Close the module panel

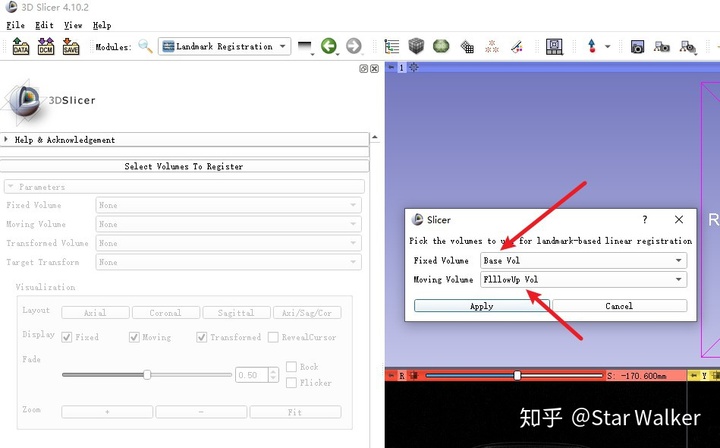pos(375,68)
